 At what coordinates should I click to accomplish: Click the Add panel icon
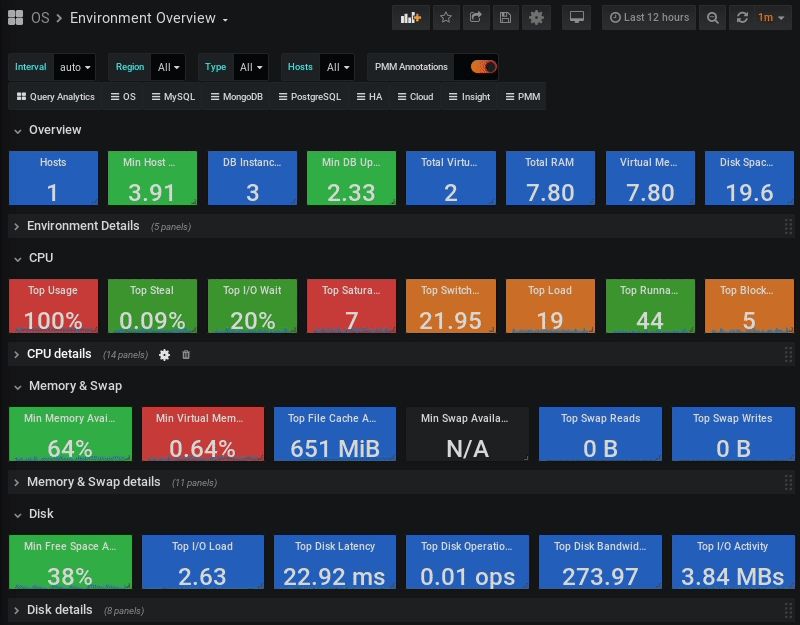[410, 17]
